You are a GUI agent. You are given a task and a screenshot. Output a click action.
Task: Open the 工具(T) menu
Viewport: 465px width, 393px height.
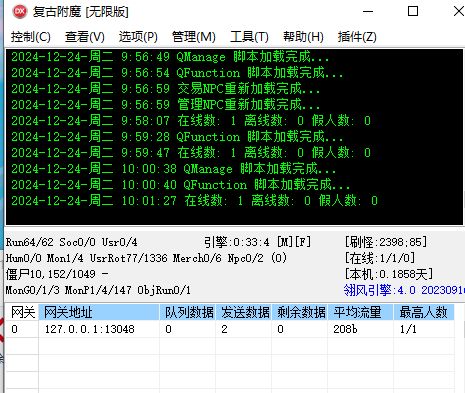[249, 36]
